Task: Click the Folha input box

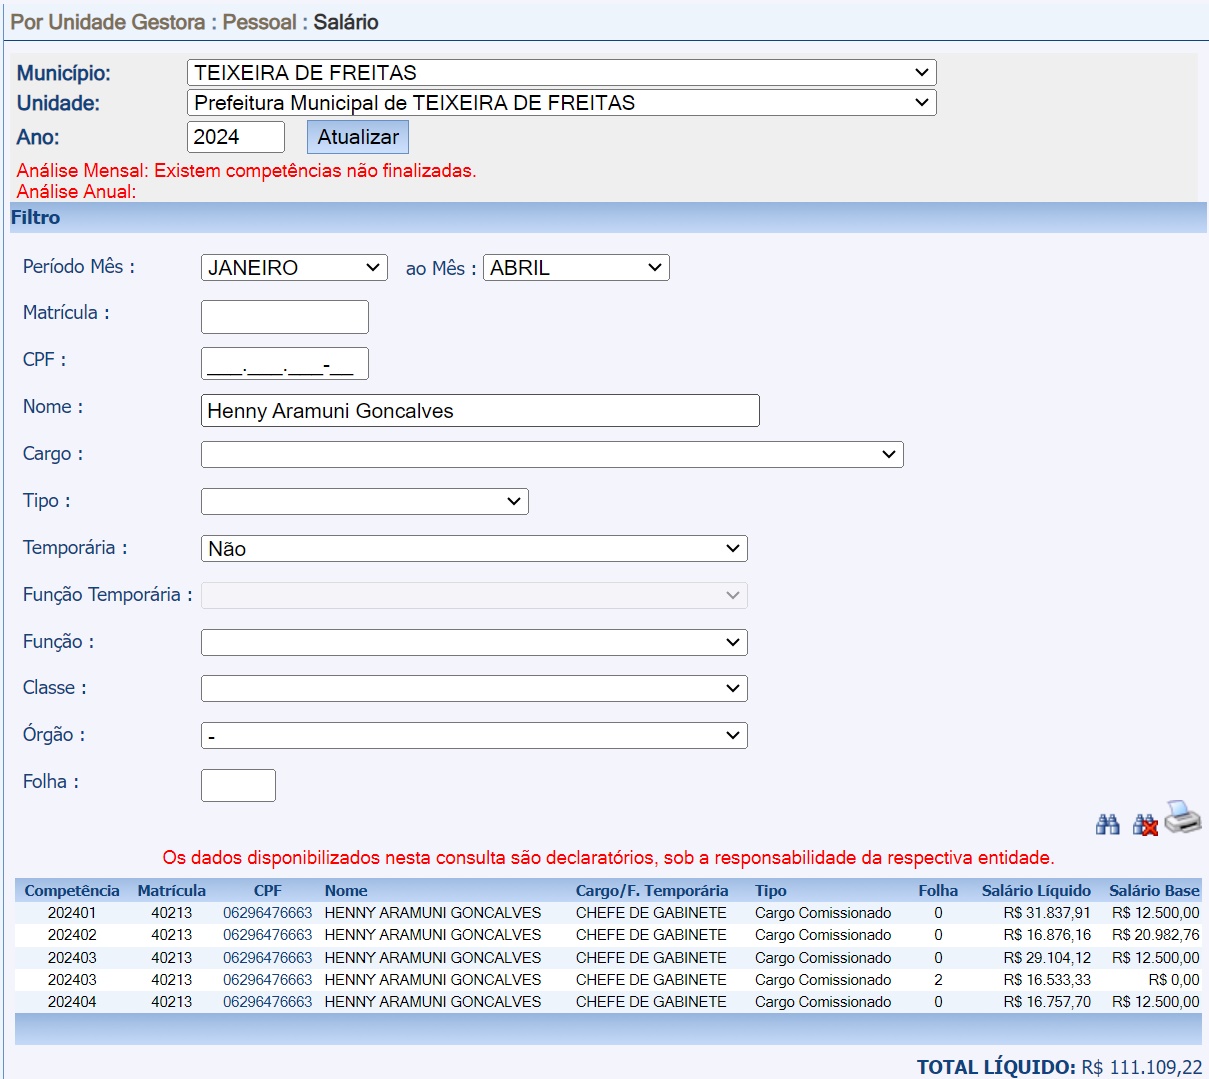Action: click(x=238, y=785)
